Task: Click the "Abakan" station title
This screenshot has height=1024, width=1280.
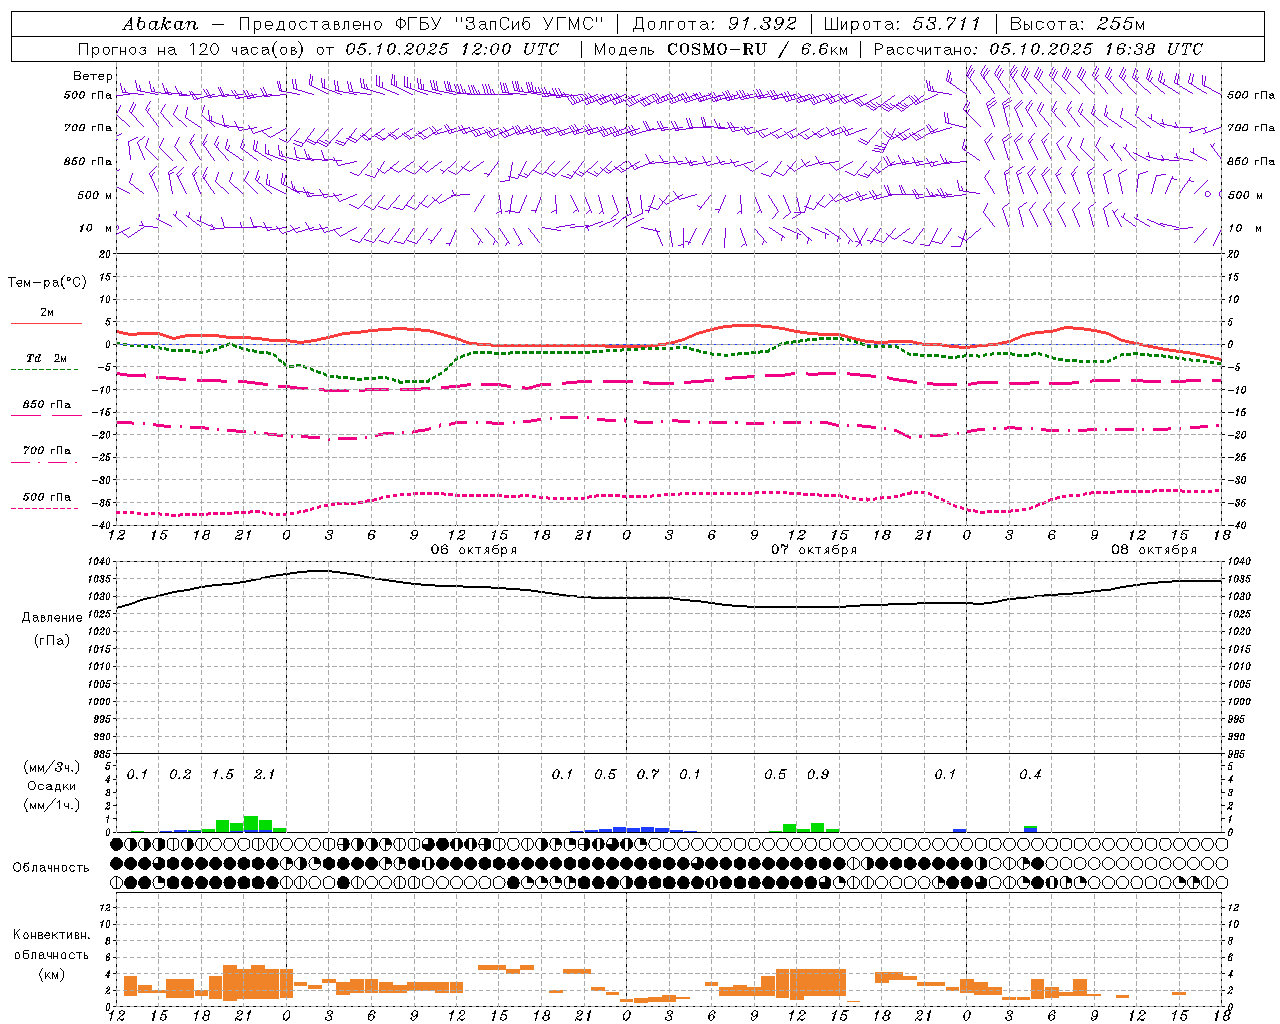Action: (160, 24)
